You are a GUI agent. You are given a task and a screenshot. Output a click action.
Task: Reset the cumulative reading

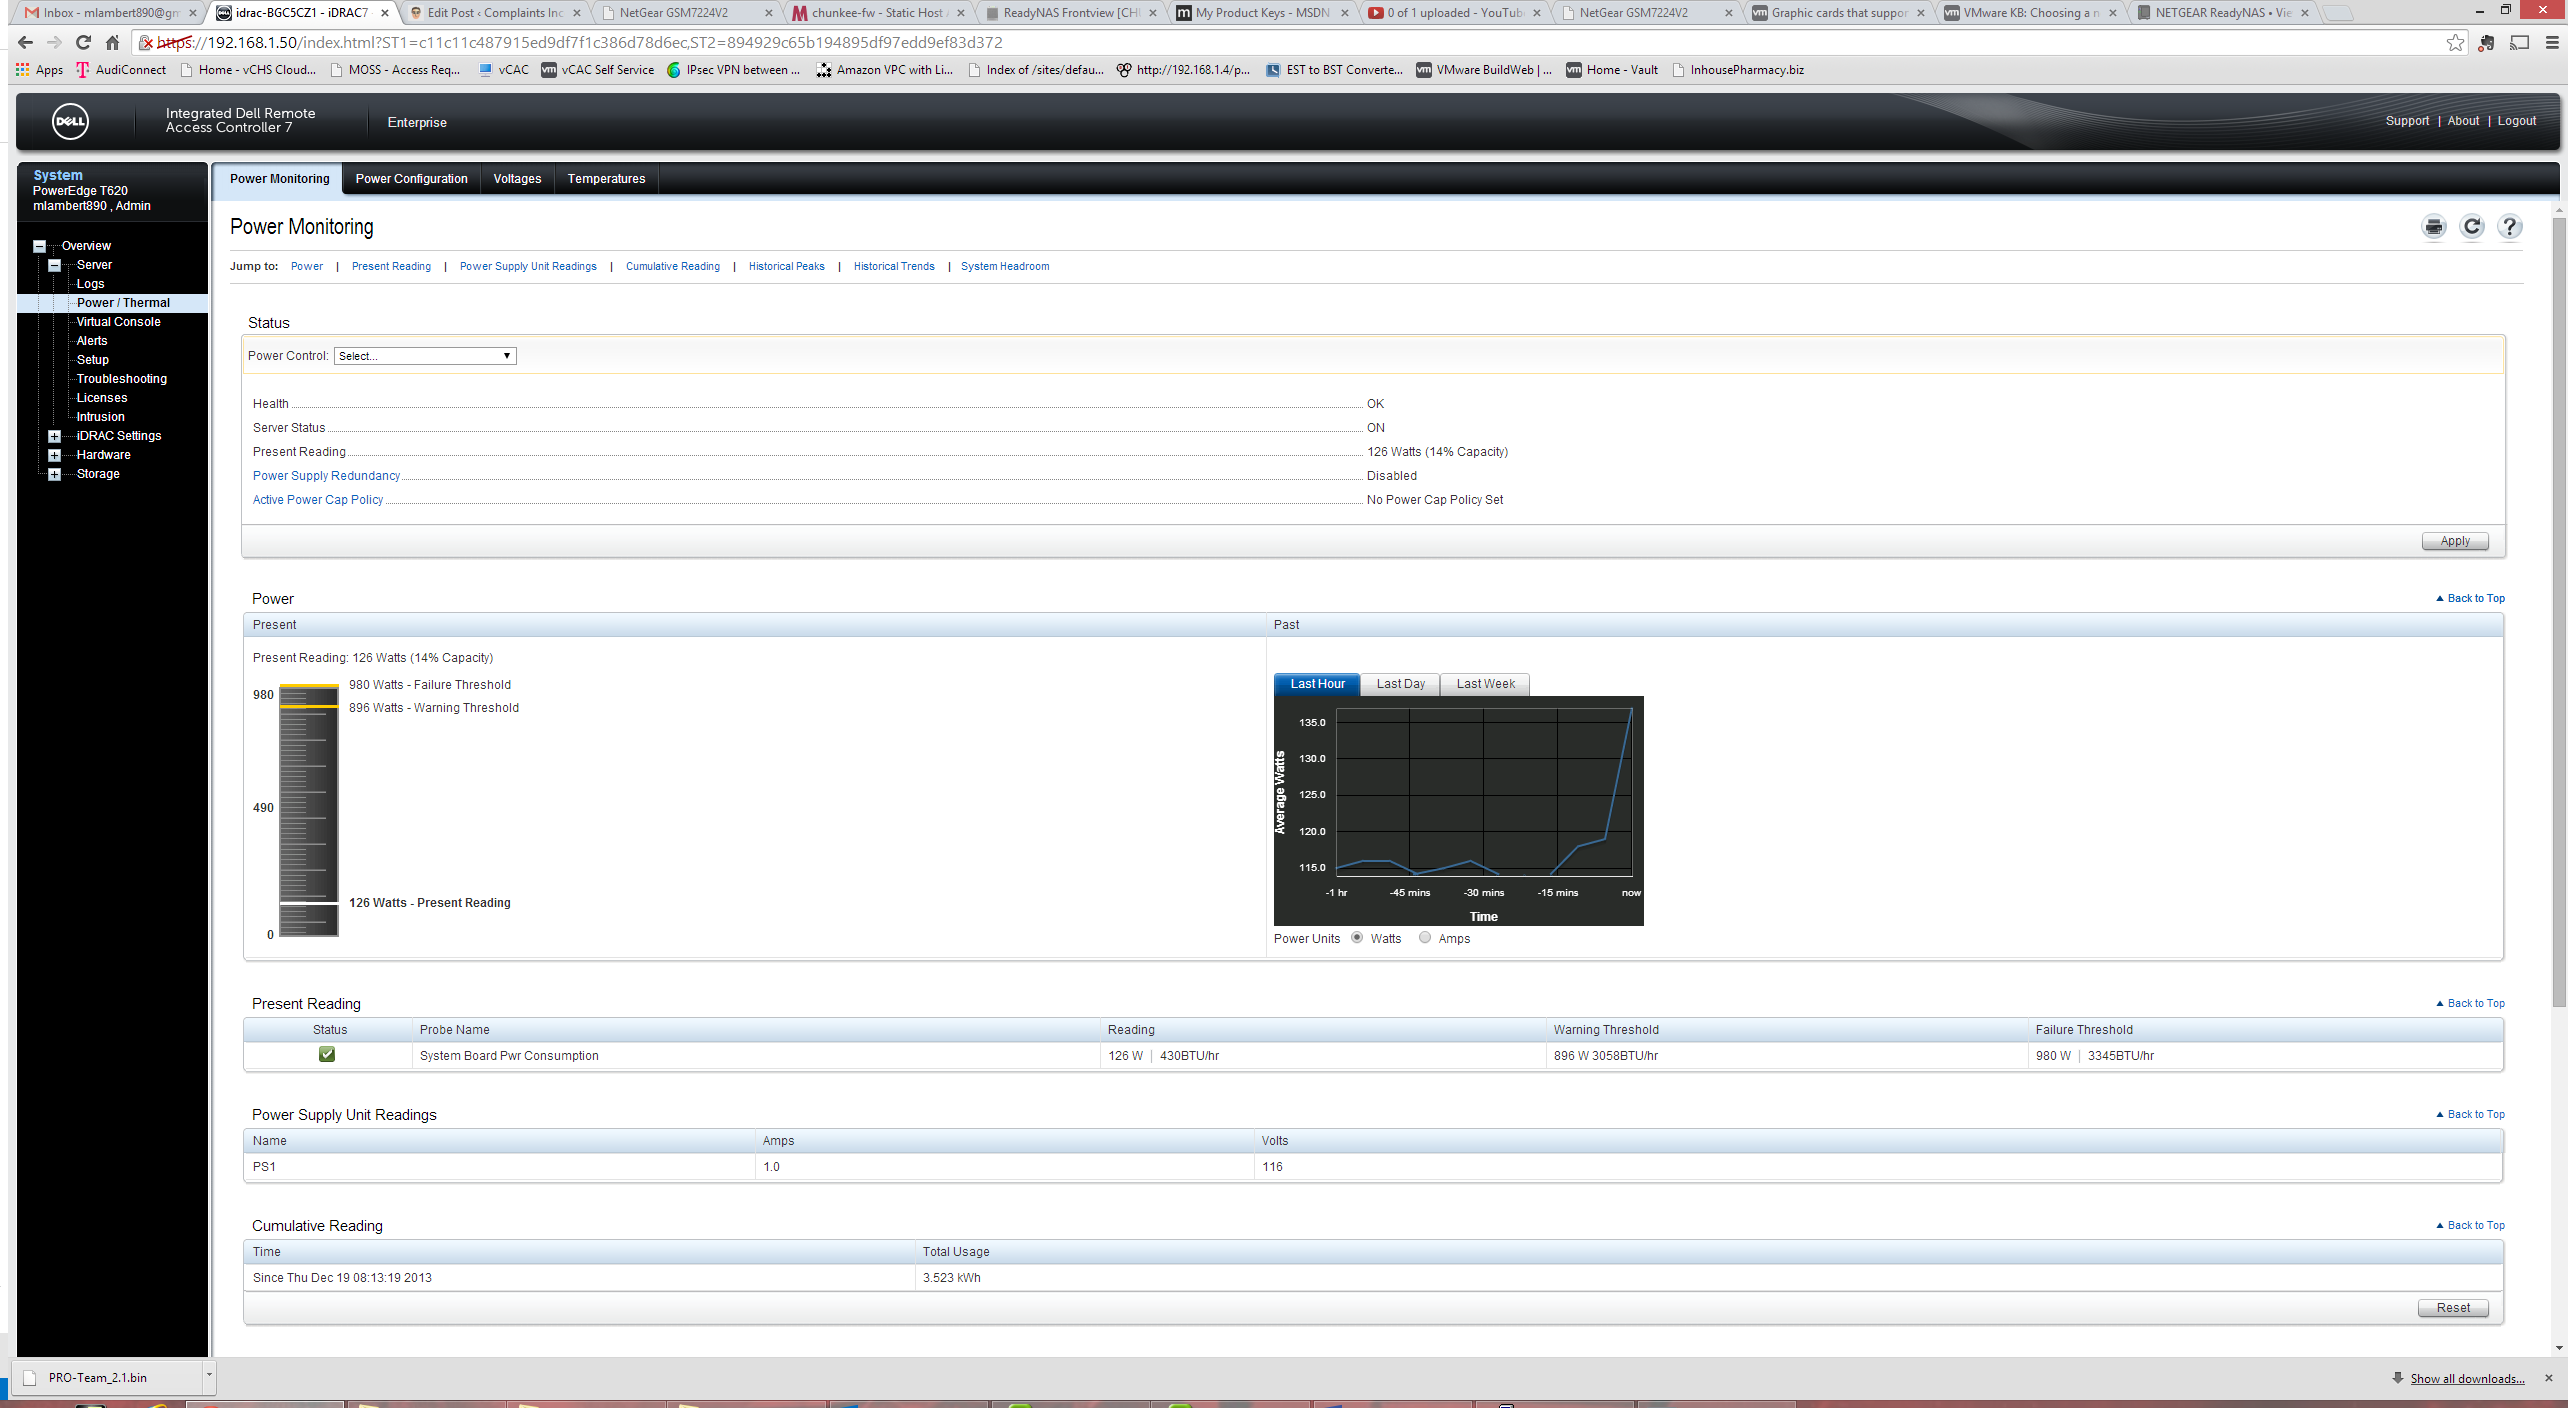[x=2452, y=1308]
